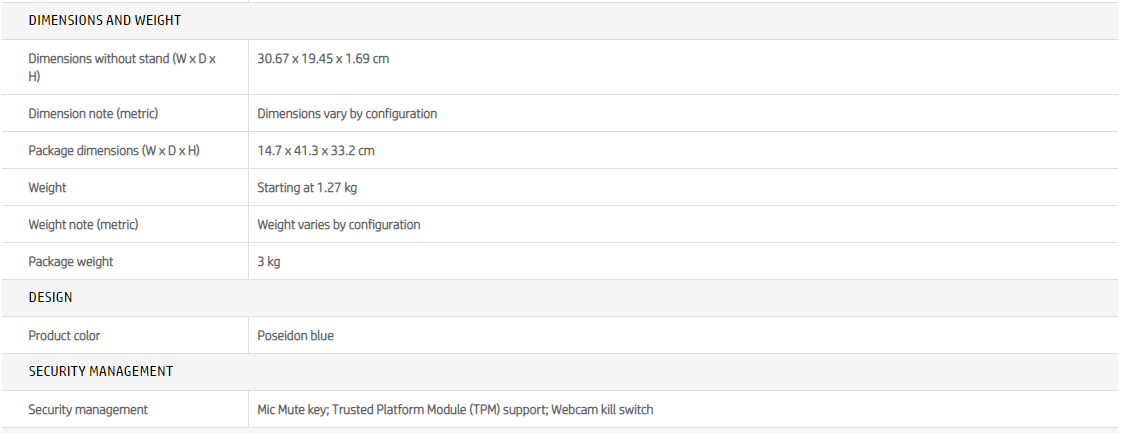Click the 30.67 x 19.45 x 1.69 cm value
The height and width of the screenshot is (433, 1121).
[323, 59]
